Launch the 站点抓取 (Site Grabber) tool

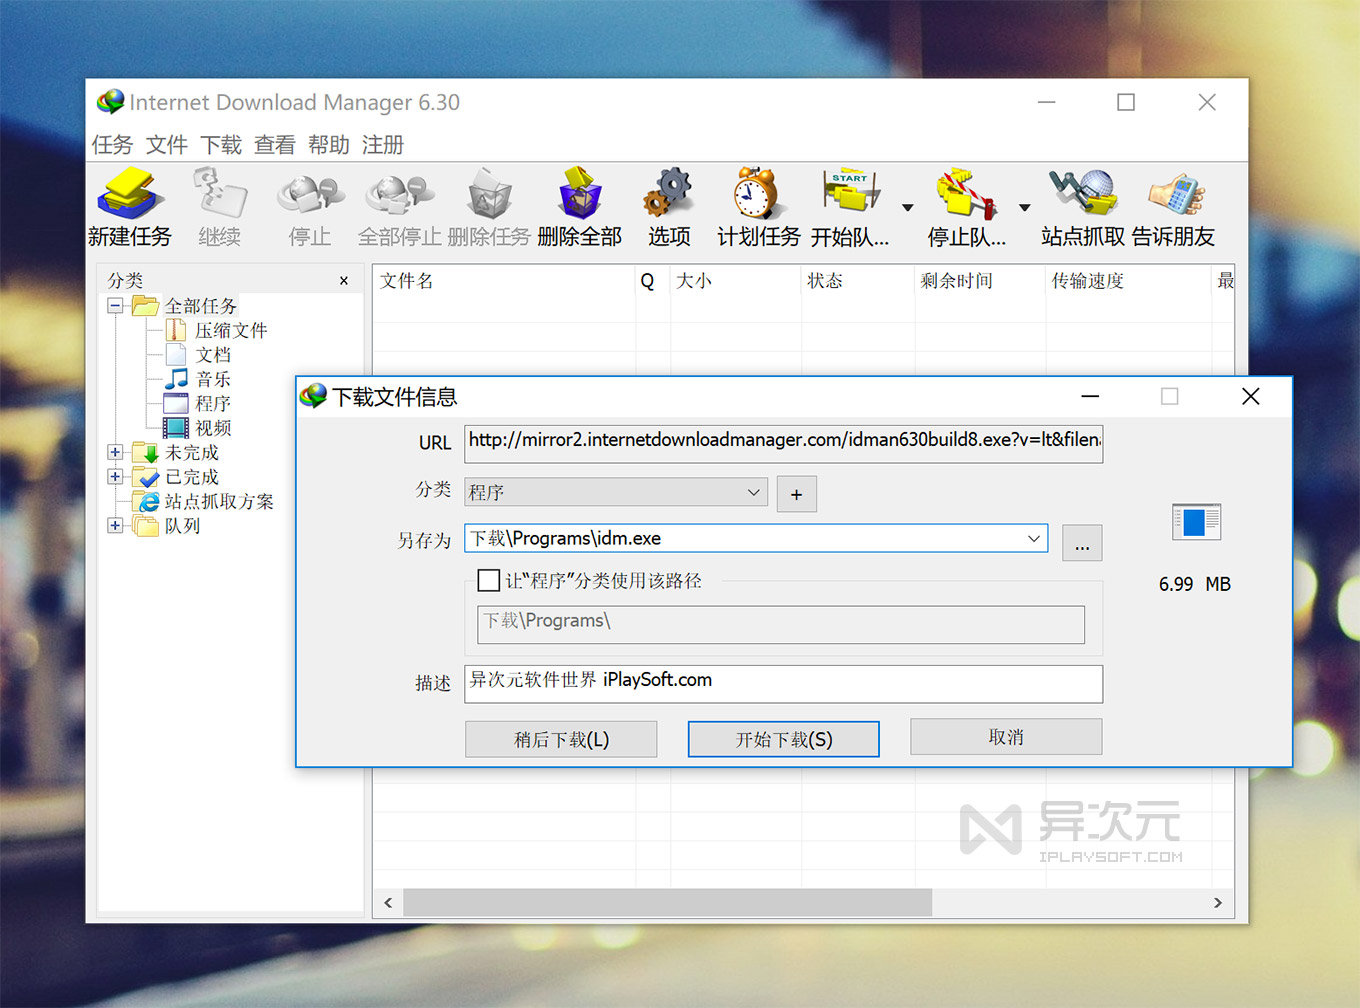(x=1081, y=205)
